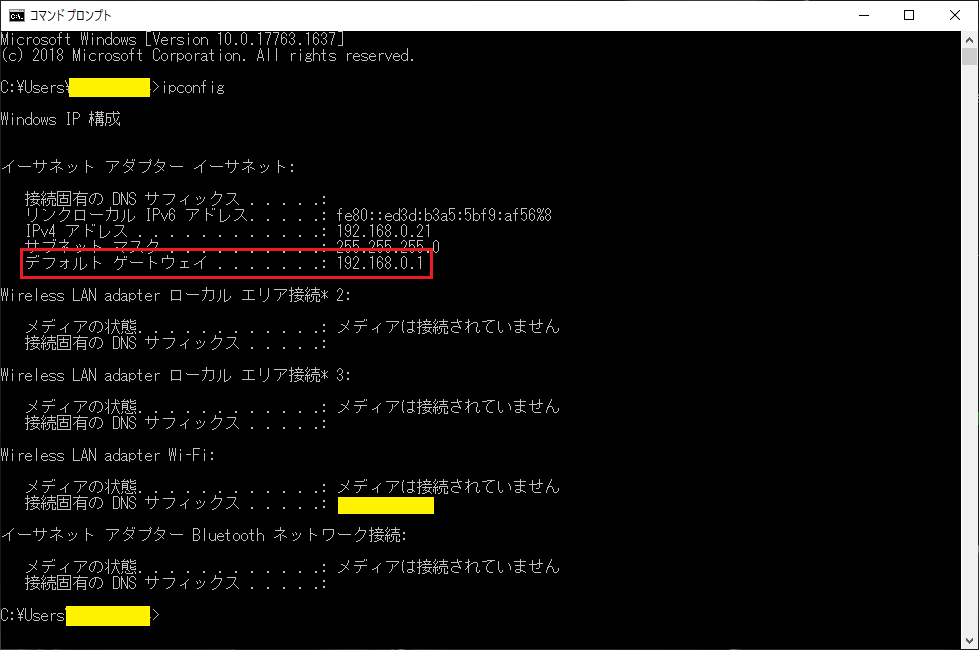Screen dimensions: 979x650
Task: Click the デフォルト ゲートウェイ label
Action: 116,263
